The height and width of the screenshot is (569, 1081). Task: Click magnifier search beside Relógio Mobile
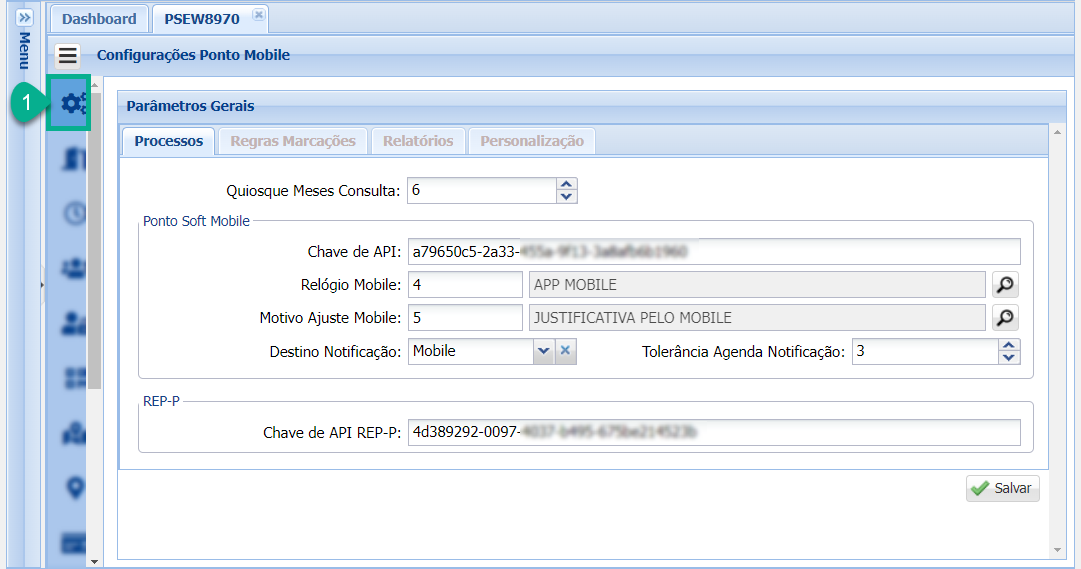pyautogui.click(x=1005, y=285)
